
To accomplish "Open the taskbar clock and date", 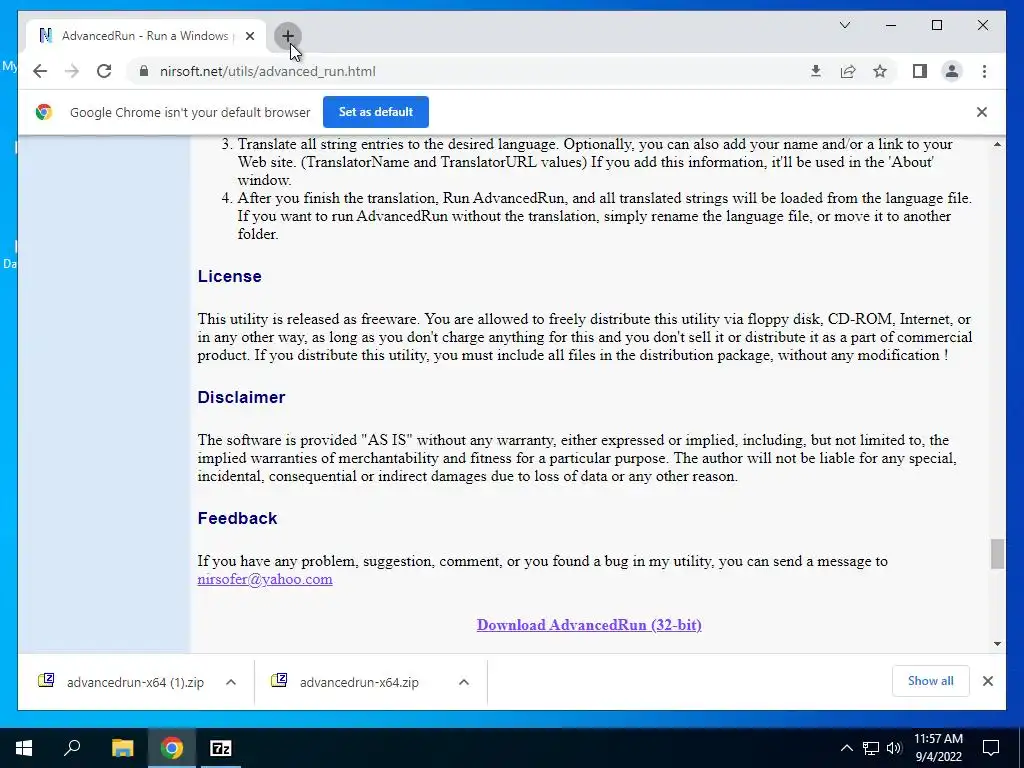I will point(938,748).
